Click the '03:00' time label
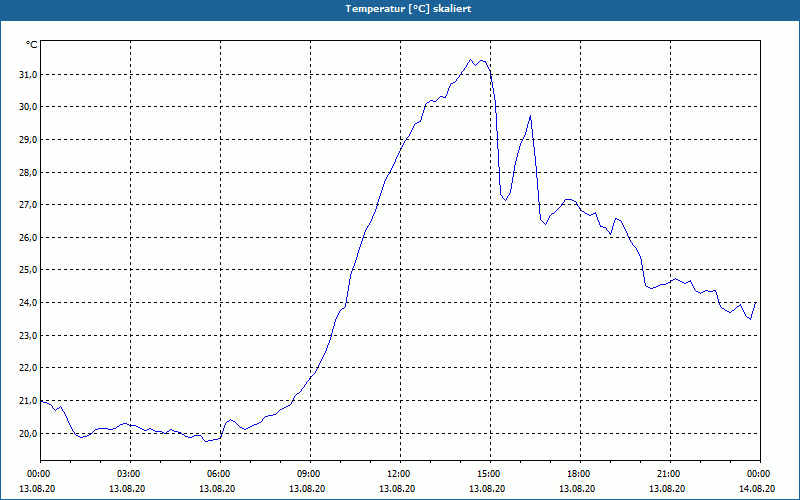The height and width of the screenshot is (500, 800). [130, 474]
